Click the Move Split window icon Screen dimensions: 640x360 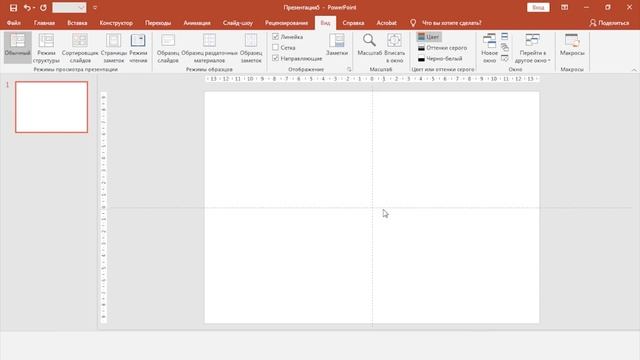coord(505,58)
